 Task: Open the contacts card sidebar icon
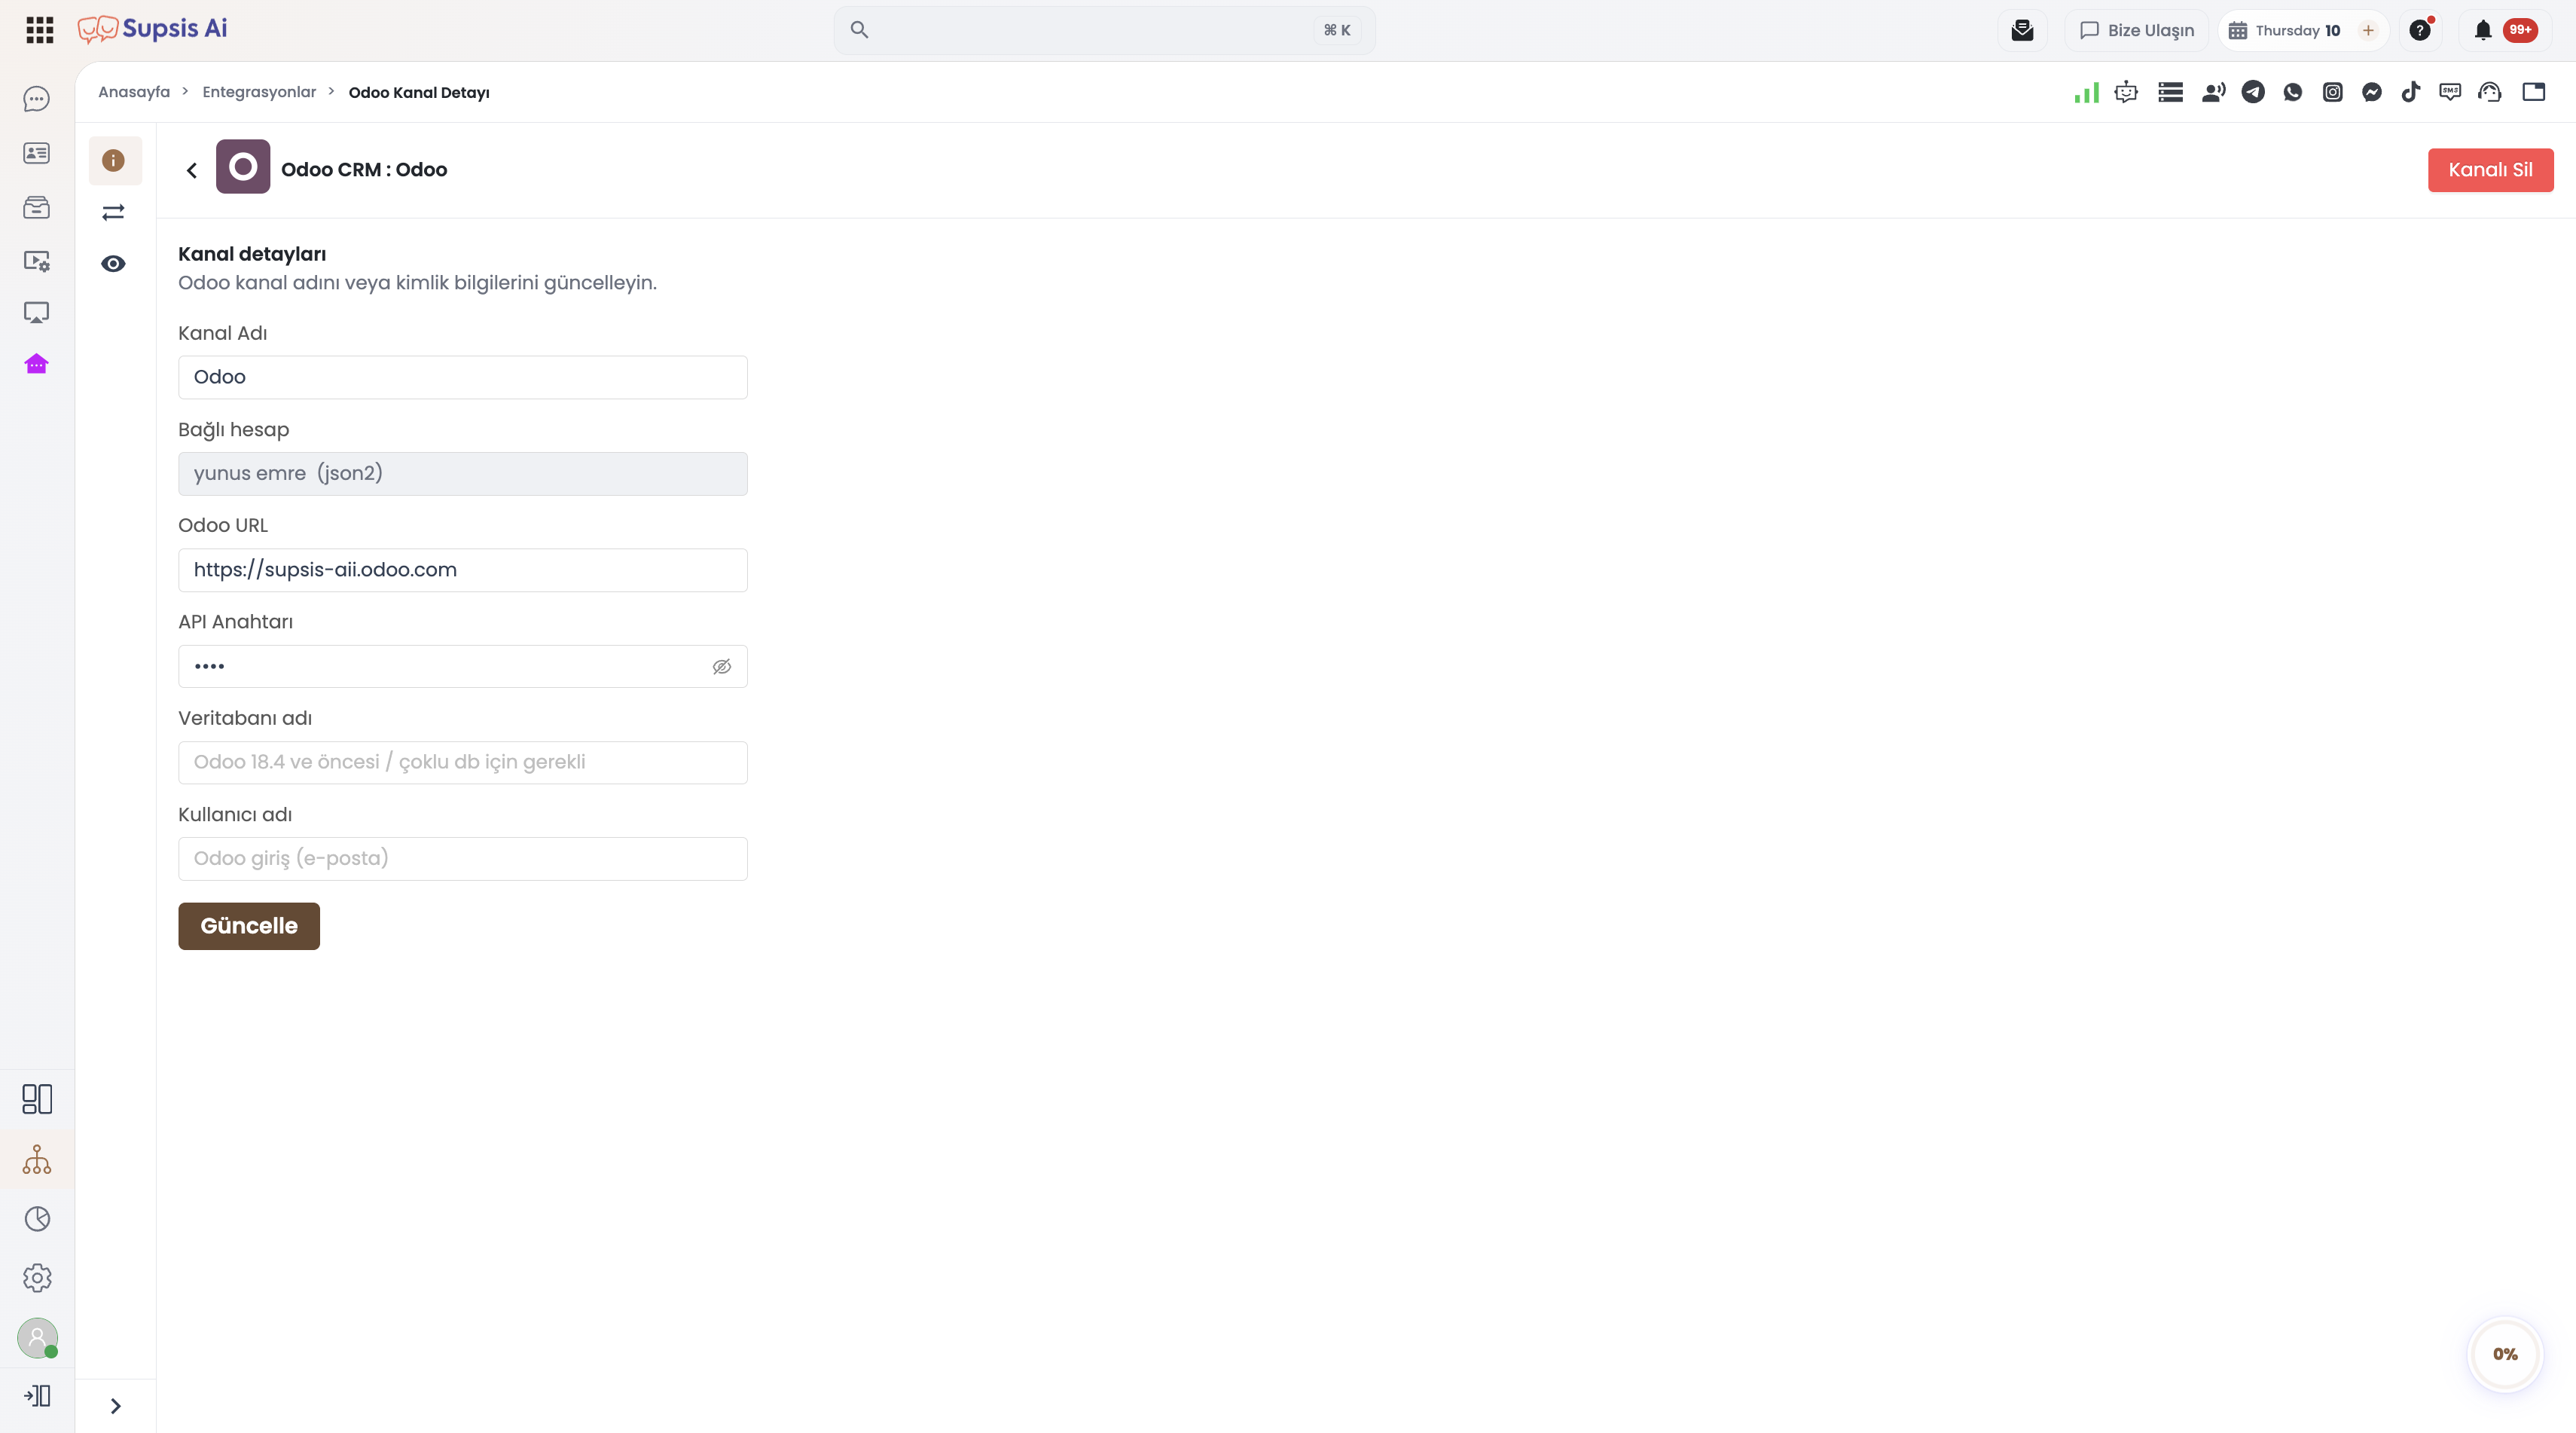tap(37, 153)
